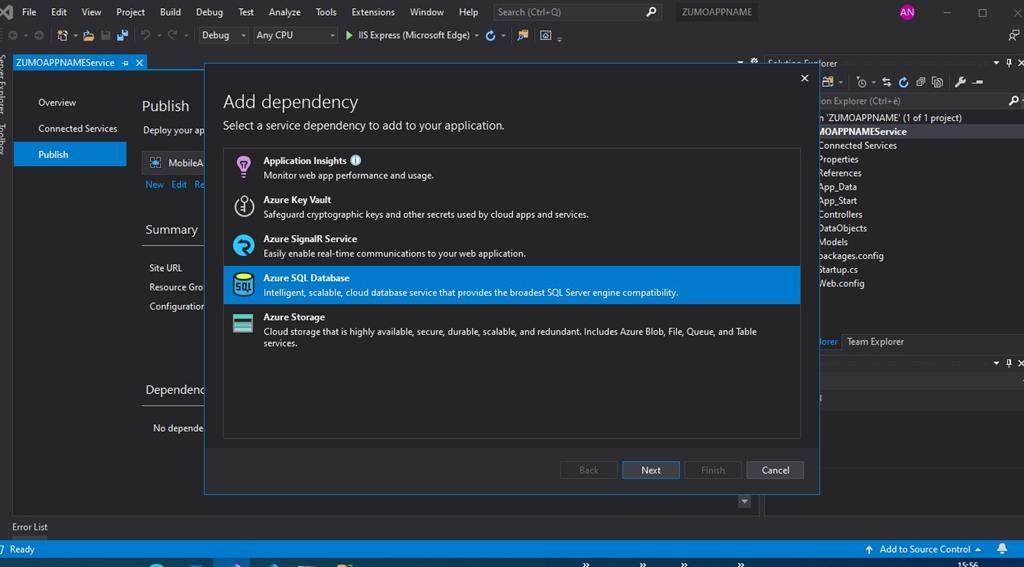Select the Azure Storage icon
This screenshot has height=567, width=1024.
[243, 323]
